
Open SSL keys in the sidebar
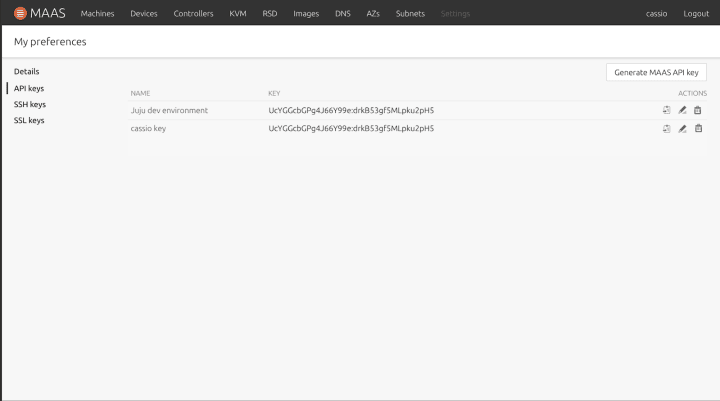[x=29, y=120]
